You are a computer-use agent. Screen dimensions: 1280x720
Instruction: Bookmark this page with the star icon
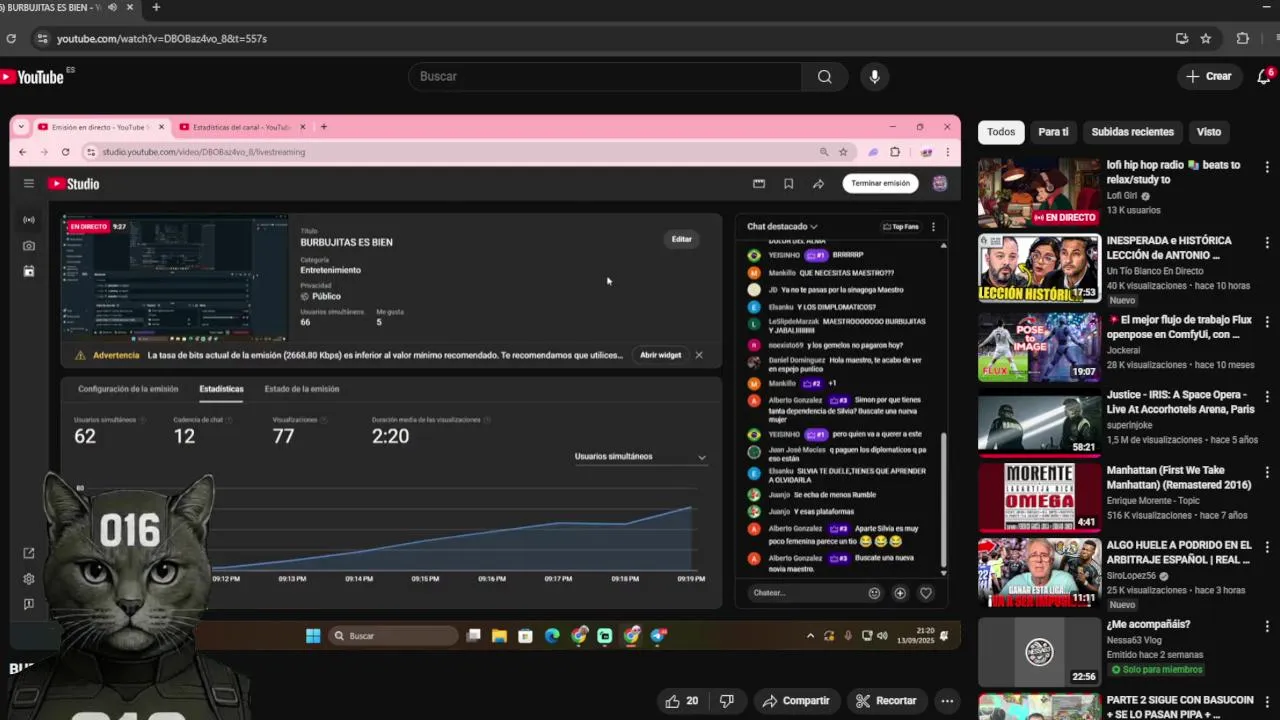point(1206,38)
